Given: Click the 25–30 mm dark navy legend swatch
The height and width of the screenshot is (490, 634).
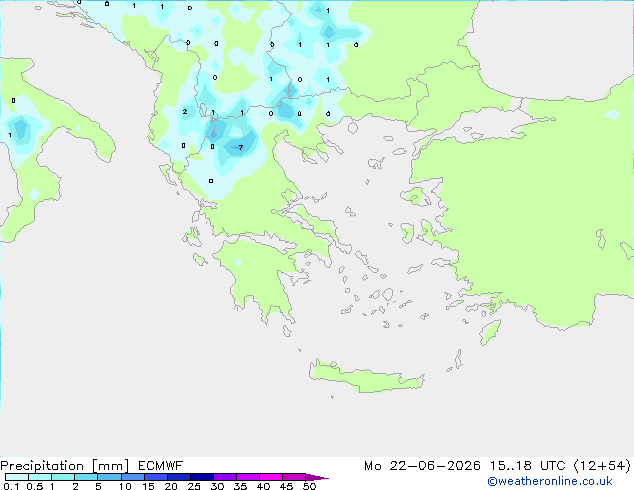Looking at the screenshot, I should 202,477.
